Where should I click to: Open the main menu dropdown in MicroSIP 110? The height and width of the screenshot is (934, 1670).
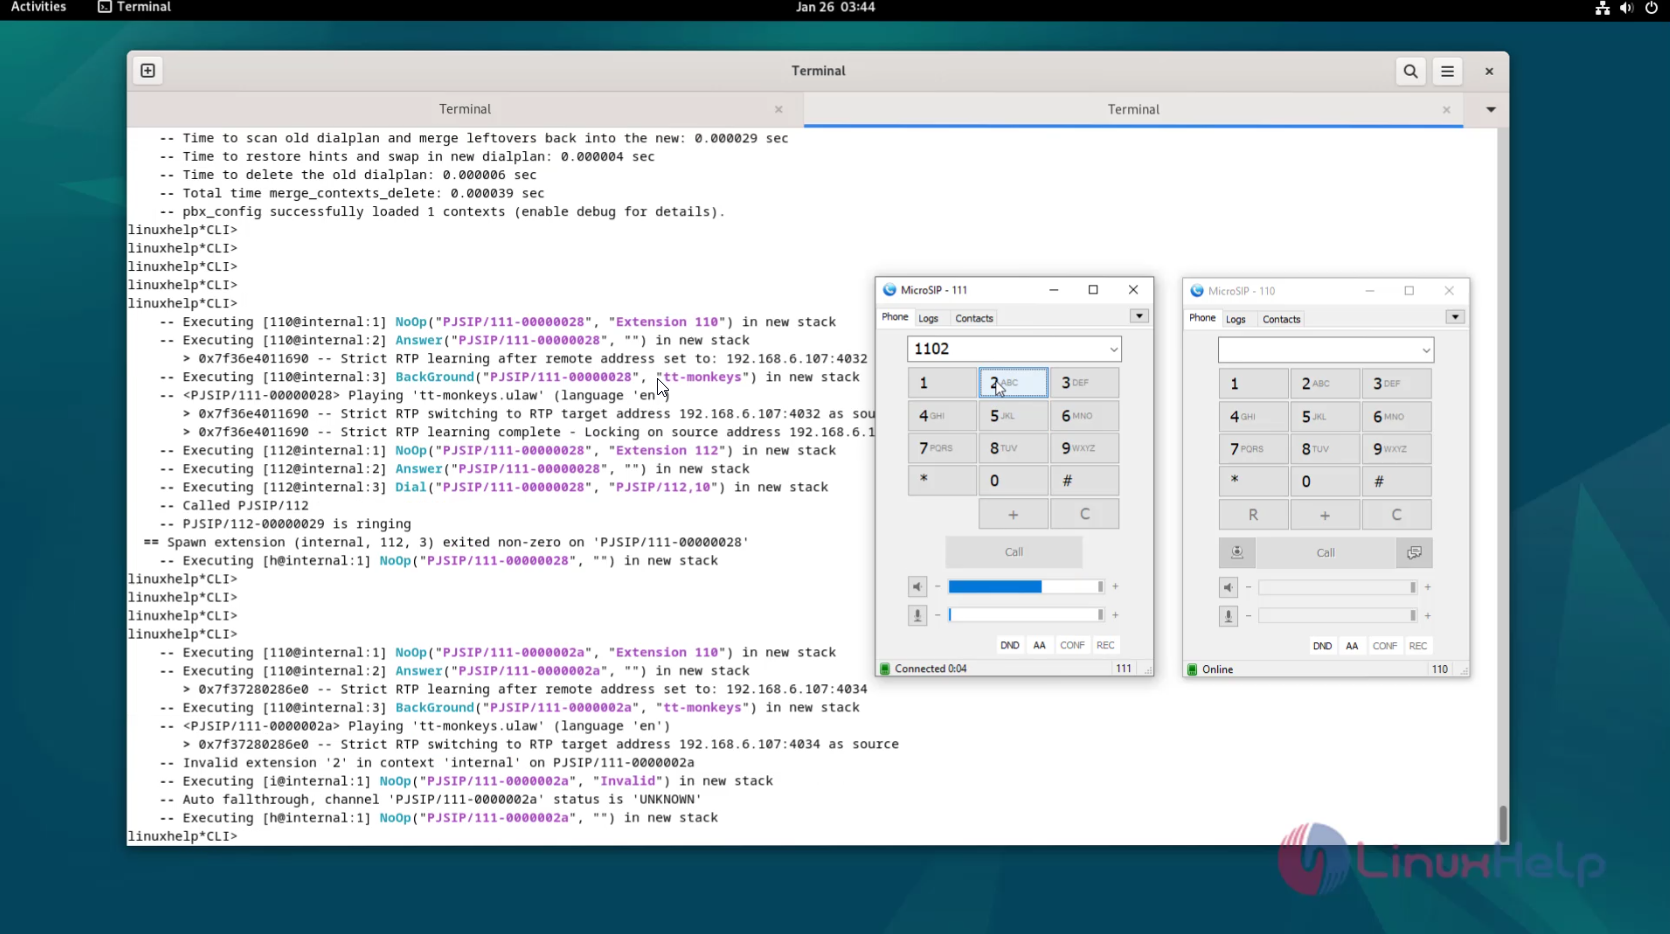point(1455,317)
